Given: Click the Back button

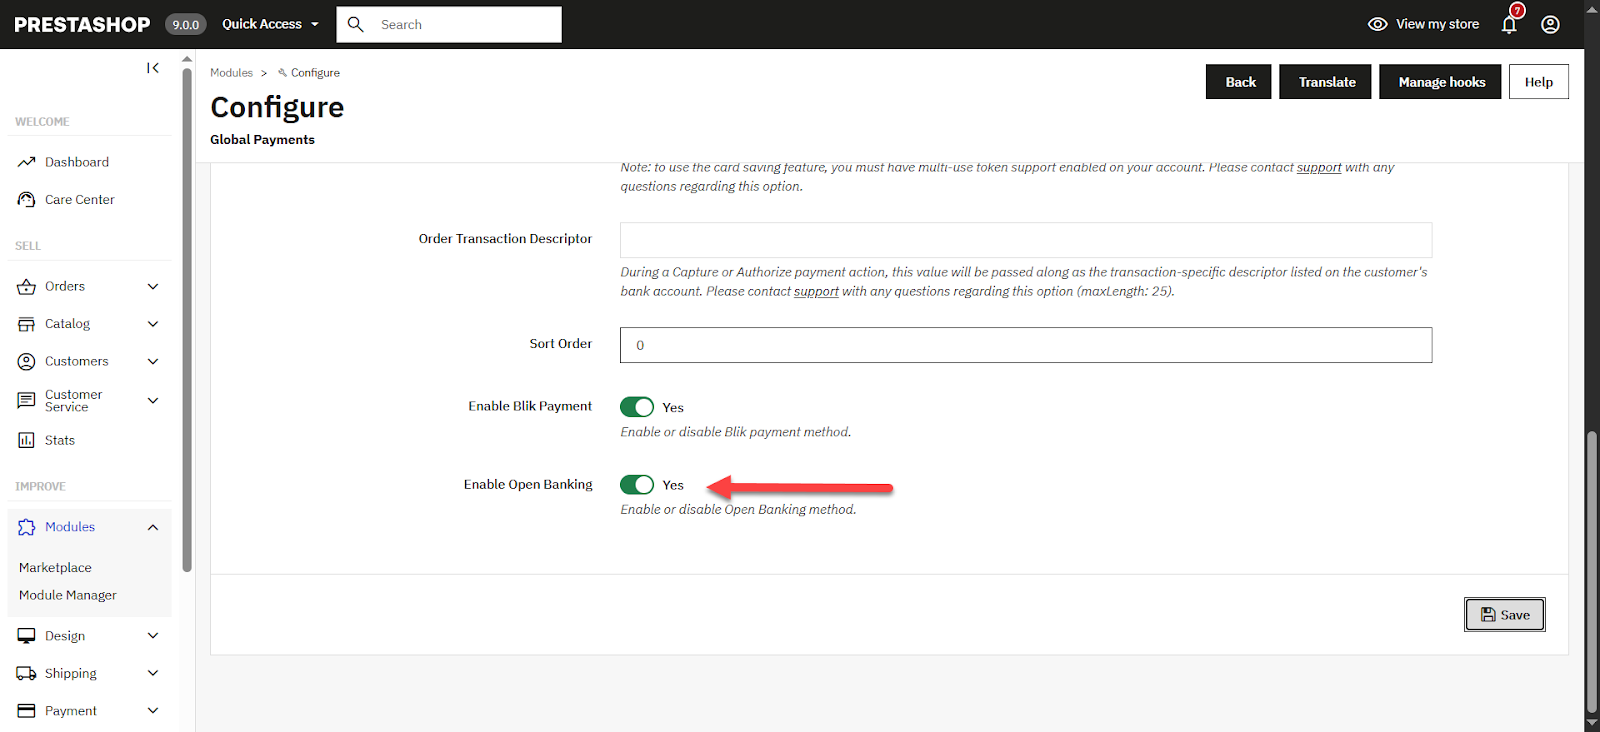Looking at the screenshot, I should click(1239, 82).
